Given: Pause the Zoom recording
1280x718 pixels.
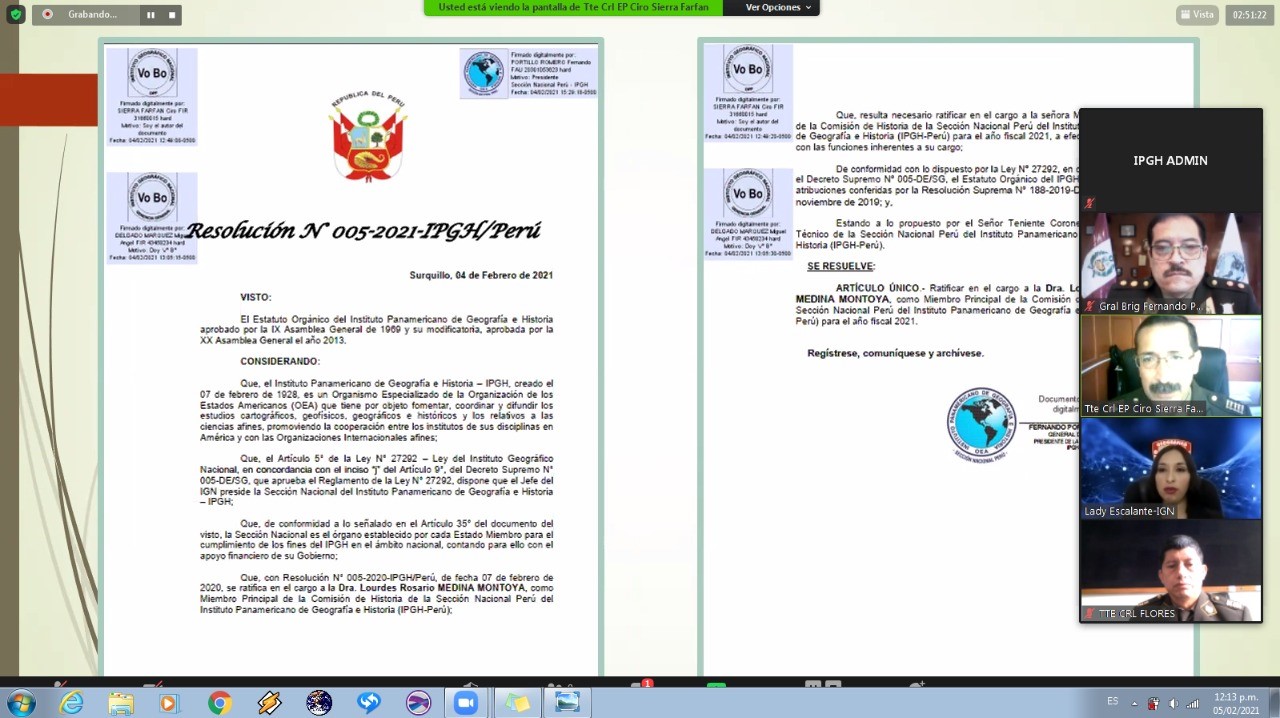Looking at the screenshot, I should 151,15.
